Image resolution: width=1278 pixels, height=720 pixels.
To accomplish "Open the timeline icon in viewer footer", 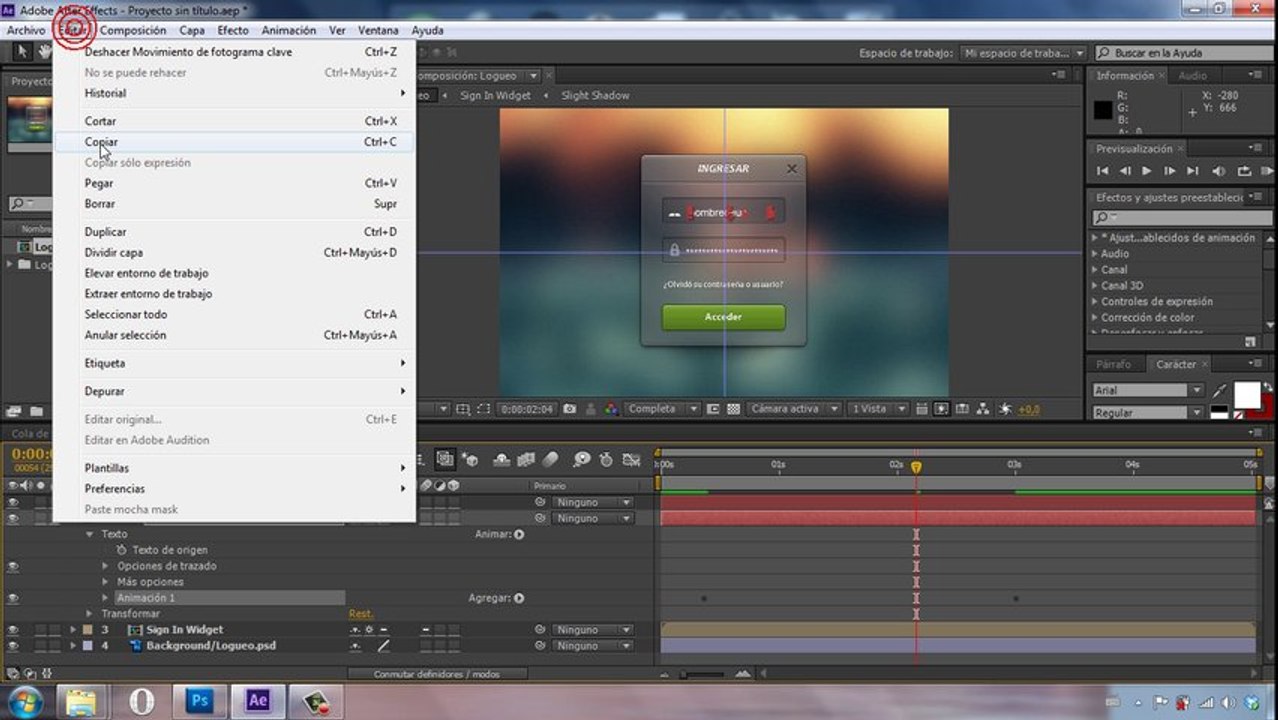I will click(x=962, y=409).
